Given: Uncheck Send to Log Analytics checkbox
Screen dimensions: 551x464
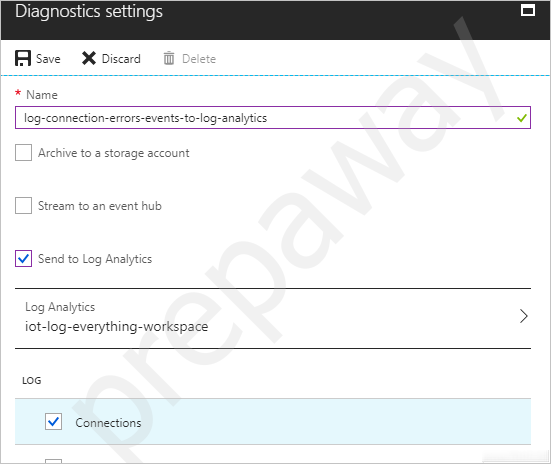Looking at the screenshot, I should [x=24, y=259].
